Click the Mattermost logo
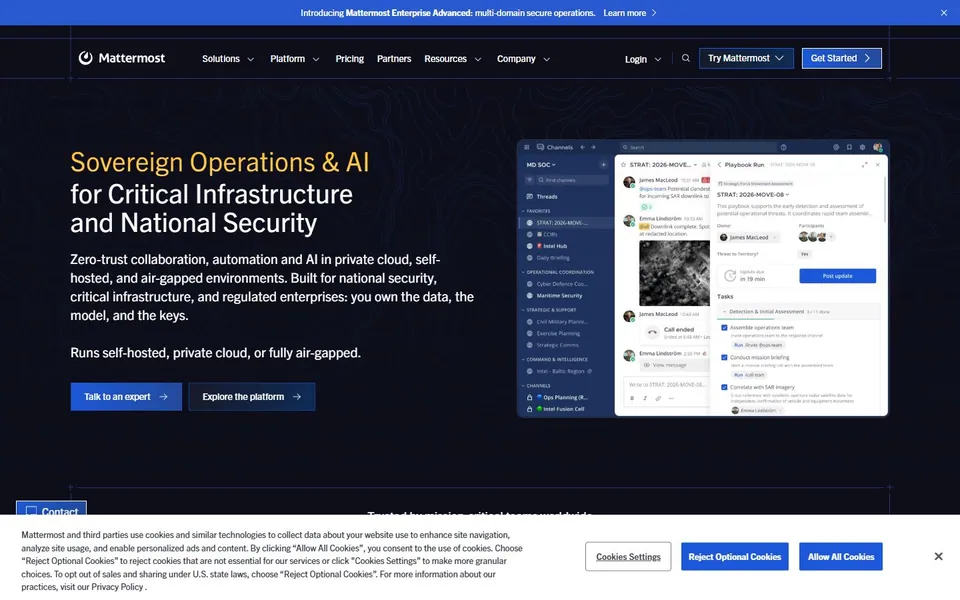The height and width of the screenshot is (600, 960). pyautogui.click(x=122, y=58)
